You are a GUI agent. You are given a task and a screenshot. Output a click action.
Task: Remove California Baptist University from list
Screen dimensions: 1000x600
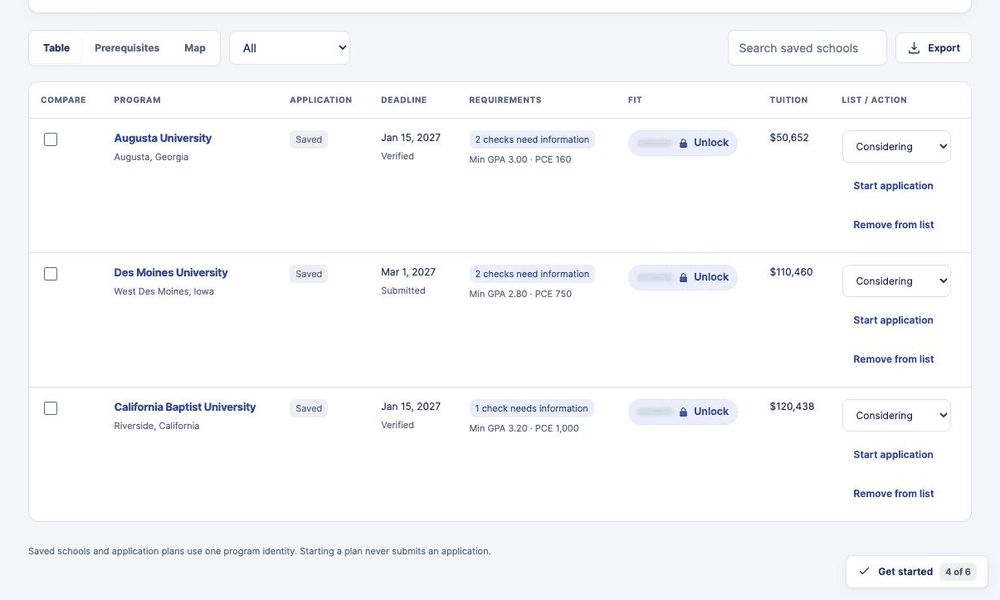coord(893,494)
